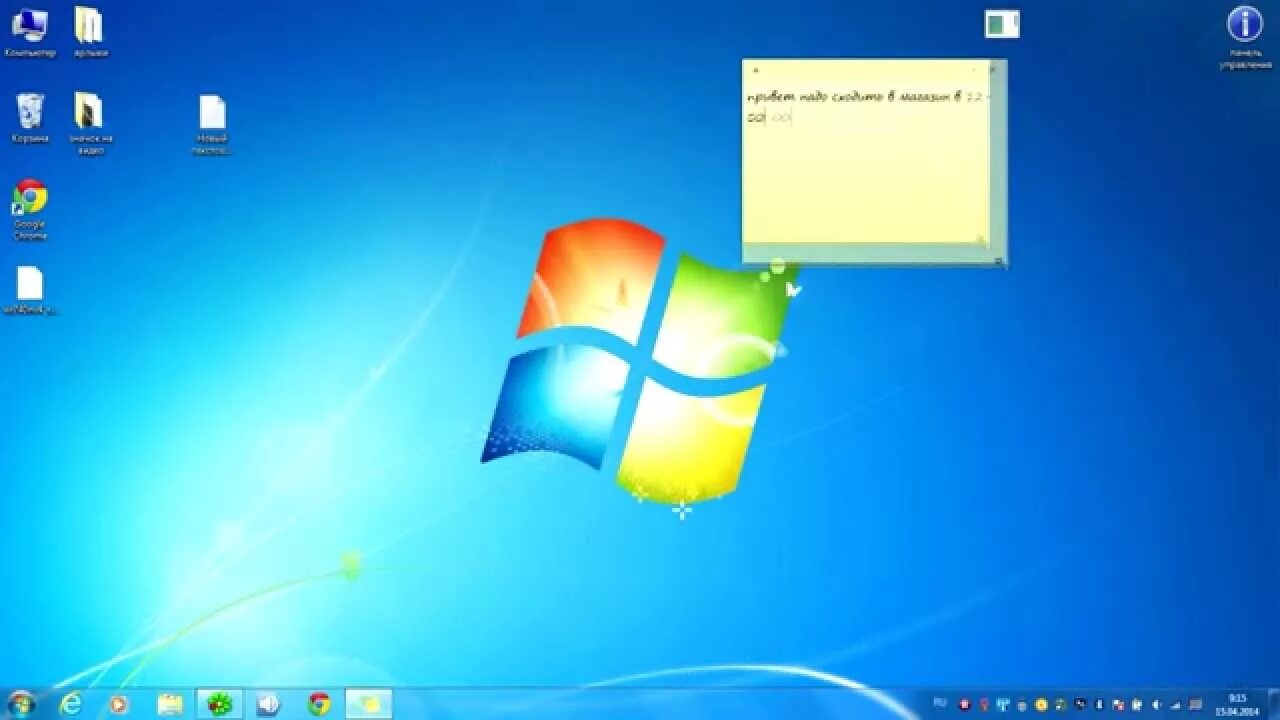Switch to ICQ green flower taskbar button
The image size is (1280, 720).
coord(220,704)
